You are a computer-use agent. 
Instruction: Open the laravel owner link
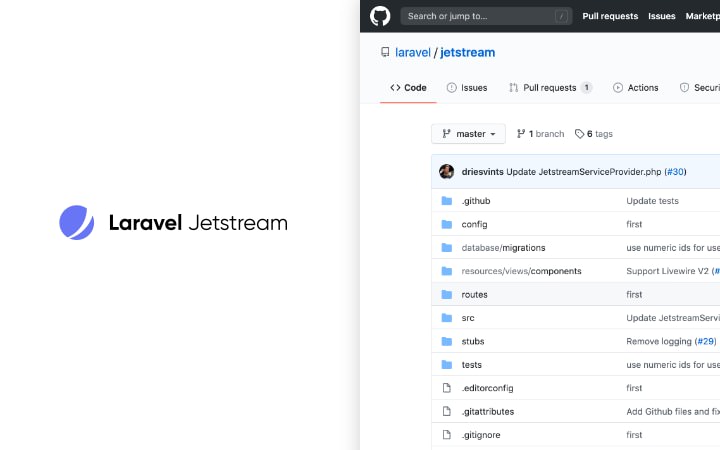(x=413, y=52)
